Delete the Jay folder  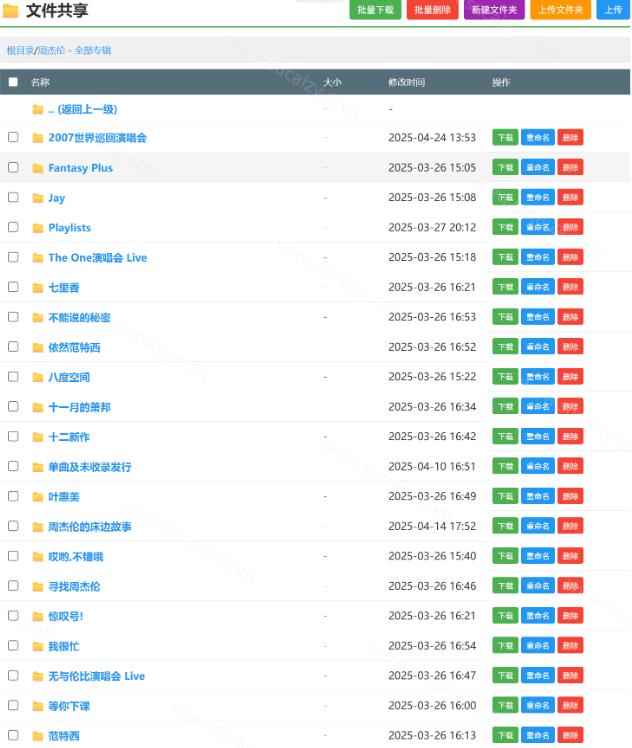(x=570, y=197)
